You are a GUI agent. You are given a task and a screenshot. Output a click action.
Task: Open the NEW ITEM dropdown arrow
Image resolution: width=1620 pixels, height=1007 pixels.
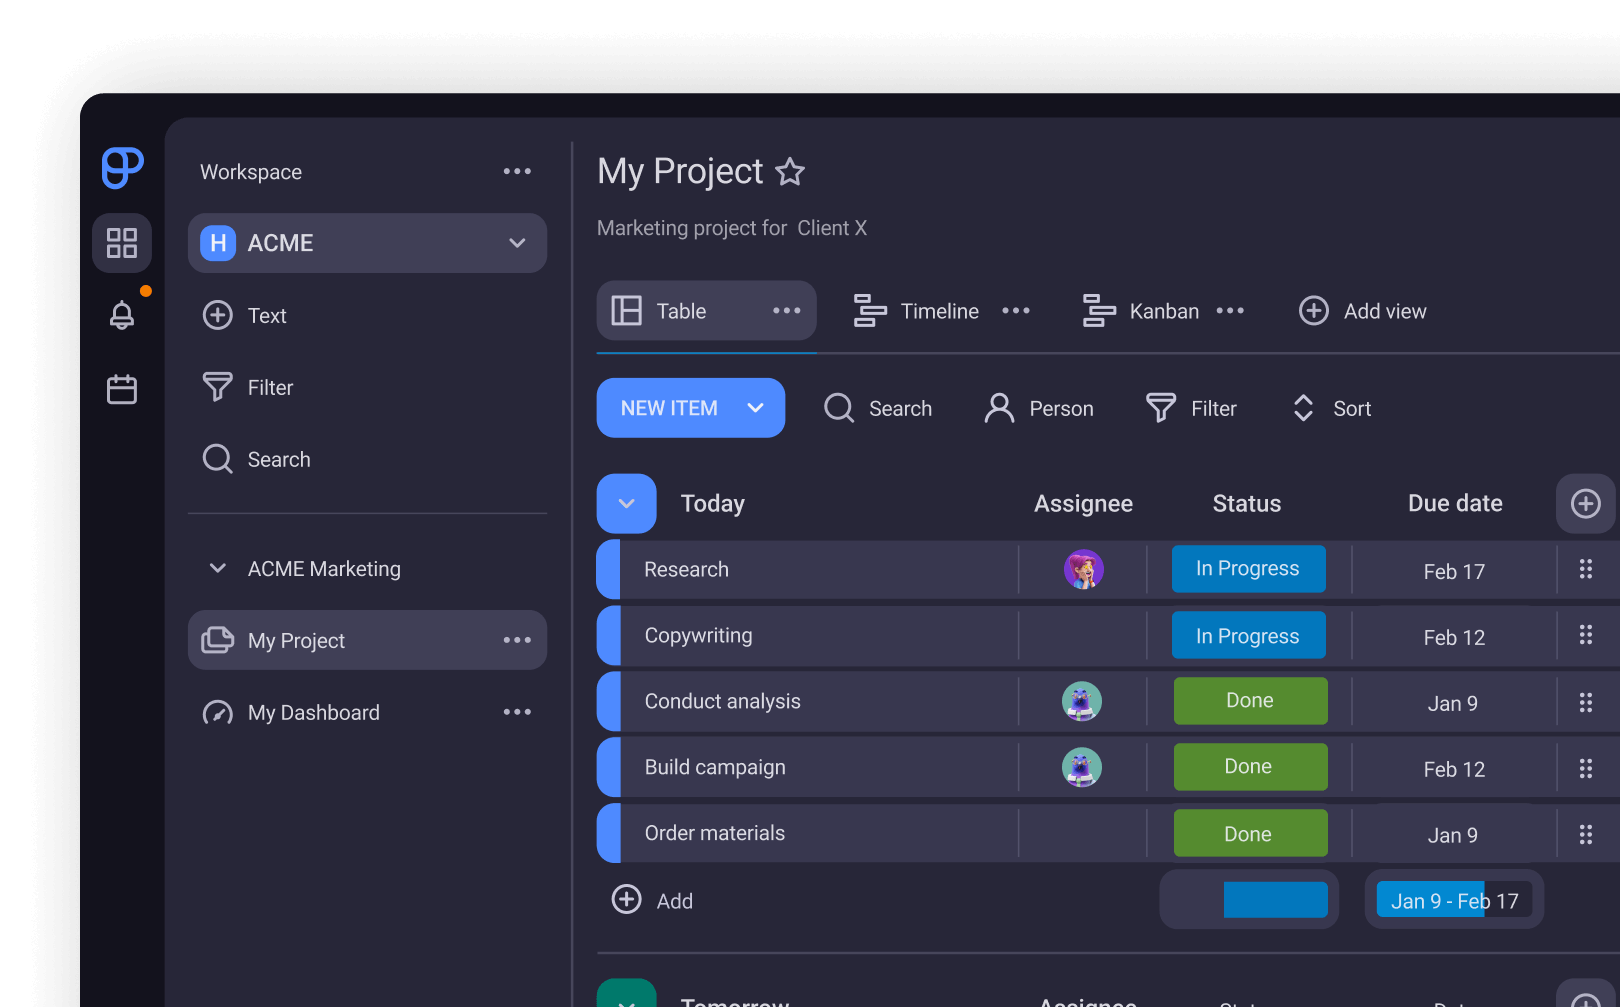click(756, 408)
